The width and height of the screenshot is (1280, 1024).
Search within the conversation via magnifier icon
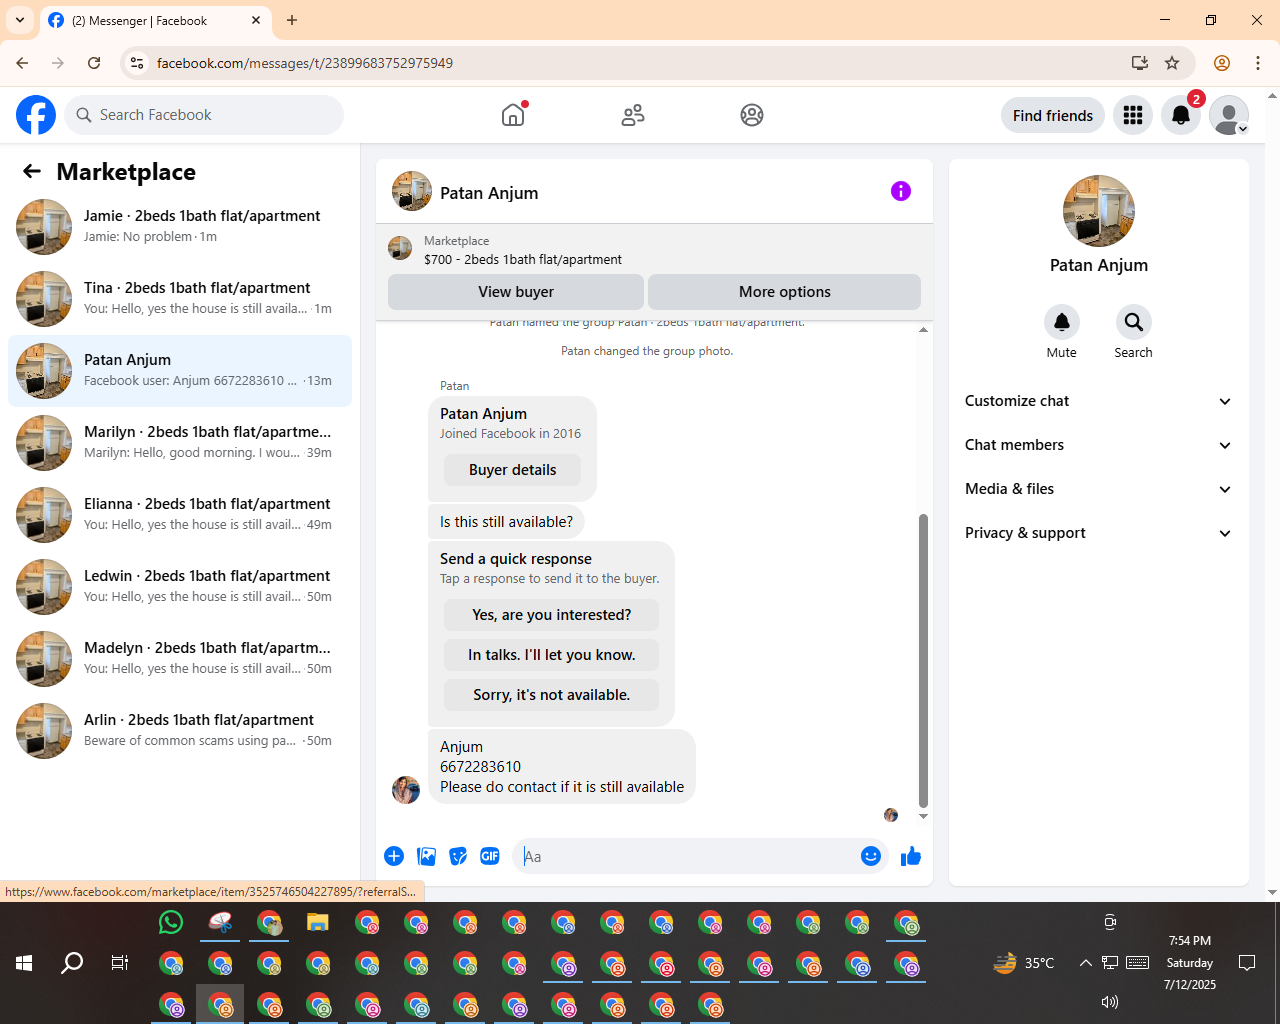click(1133, 322)
